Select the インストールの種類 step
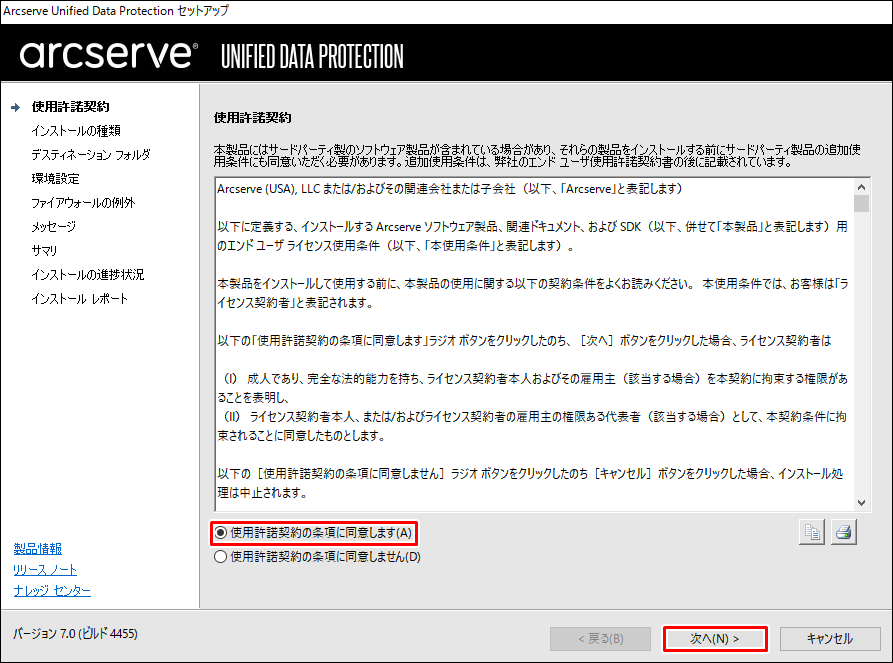893x663 pixels. [x=76, y=130]
